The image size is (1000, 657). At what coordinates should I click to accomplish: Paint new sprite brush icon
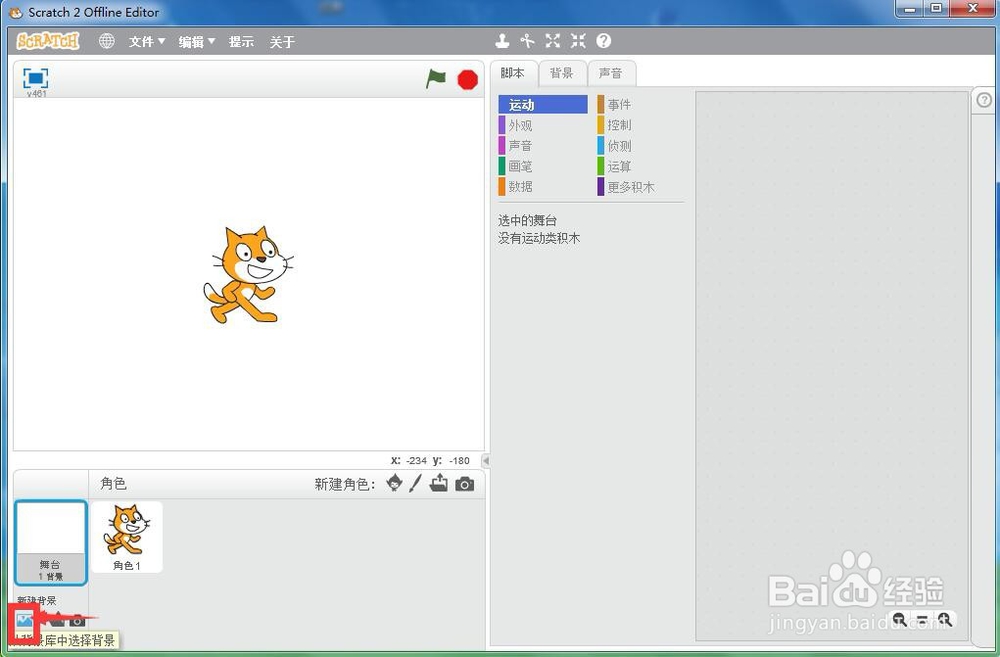(415, 484)
